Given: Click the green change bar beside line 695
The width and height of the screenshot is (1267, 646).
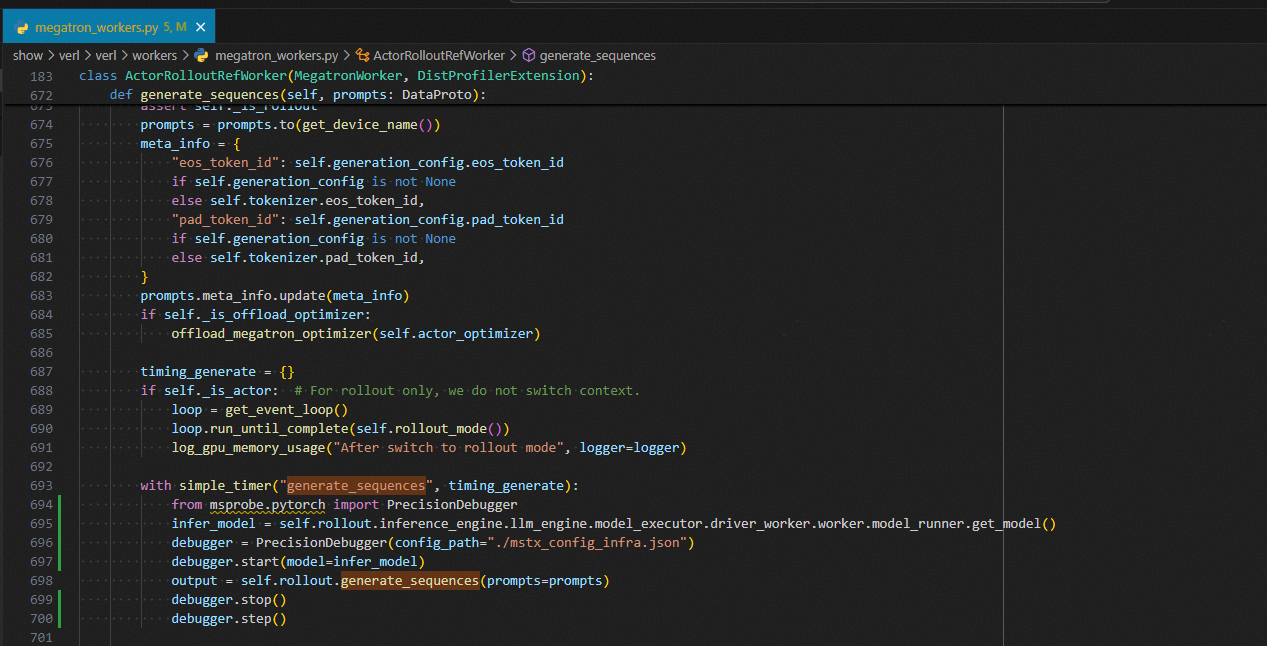Looking at the screenshot, I should (60, 524).
